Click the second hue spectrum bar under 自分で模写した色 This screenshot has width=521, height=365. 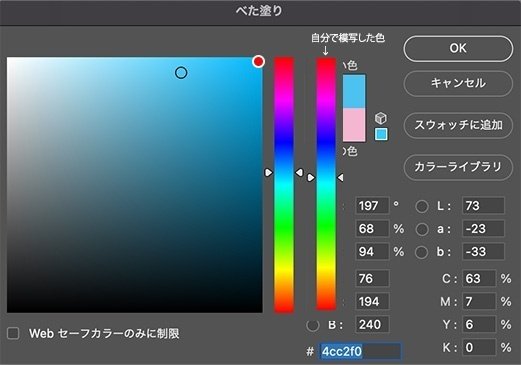pyautogui.click(x=326, y=184)
